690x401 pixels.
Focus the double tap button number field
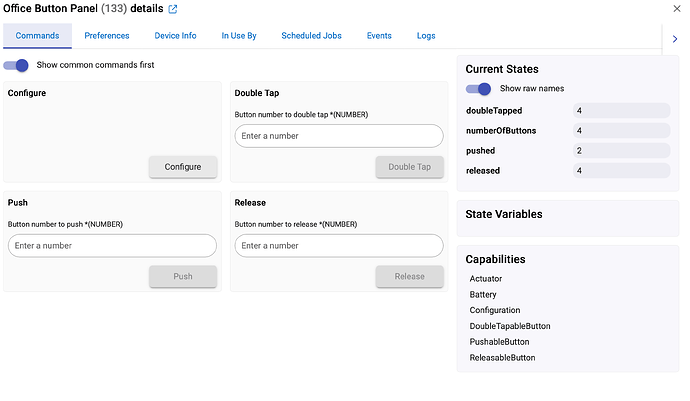tap(339, 136)
